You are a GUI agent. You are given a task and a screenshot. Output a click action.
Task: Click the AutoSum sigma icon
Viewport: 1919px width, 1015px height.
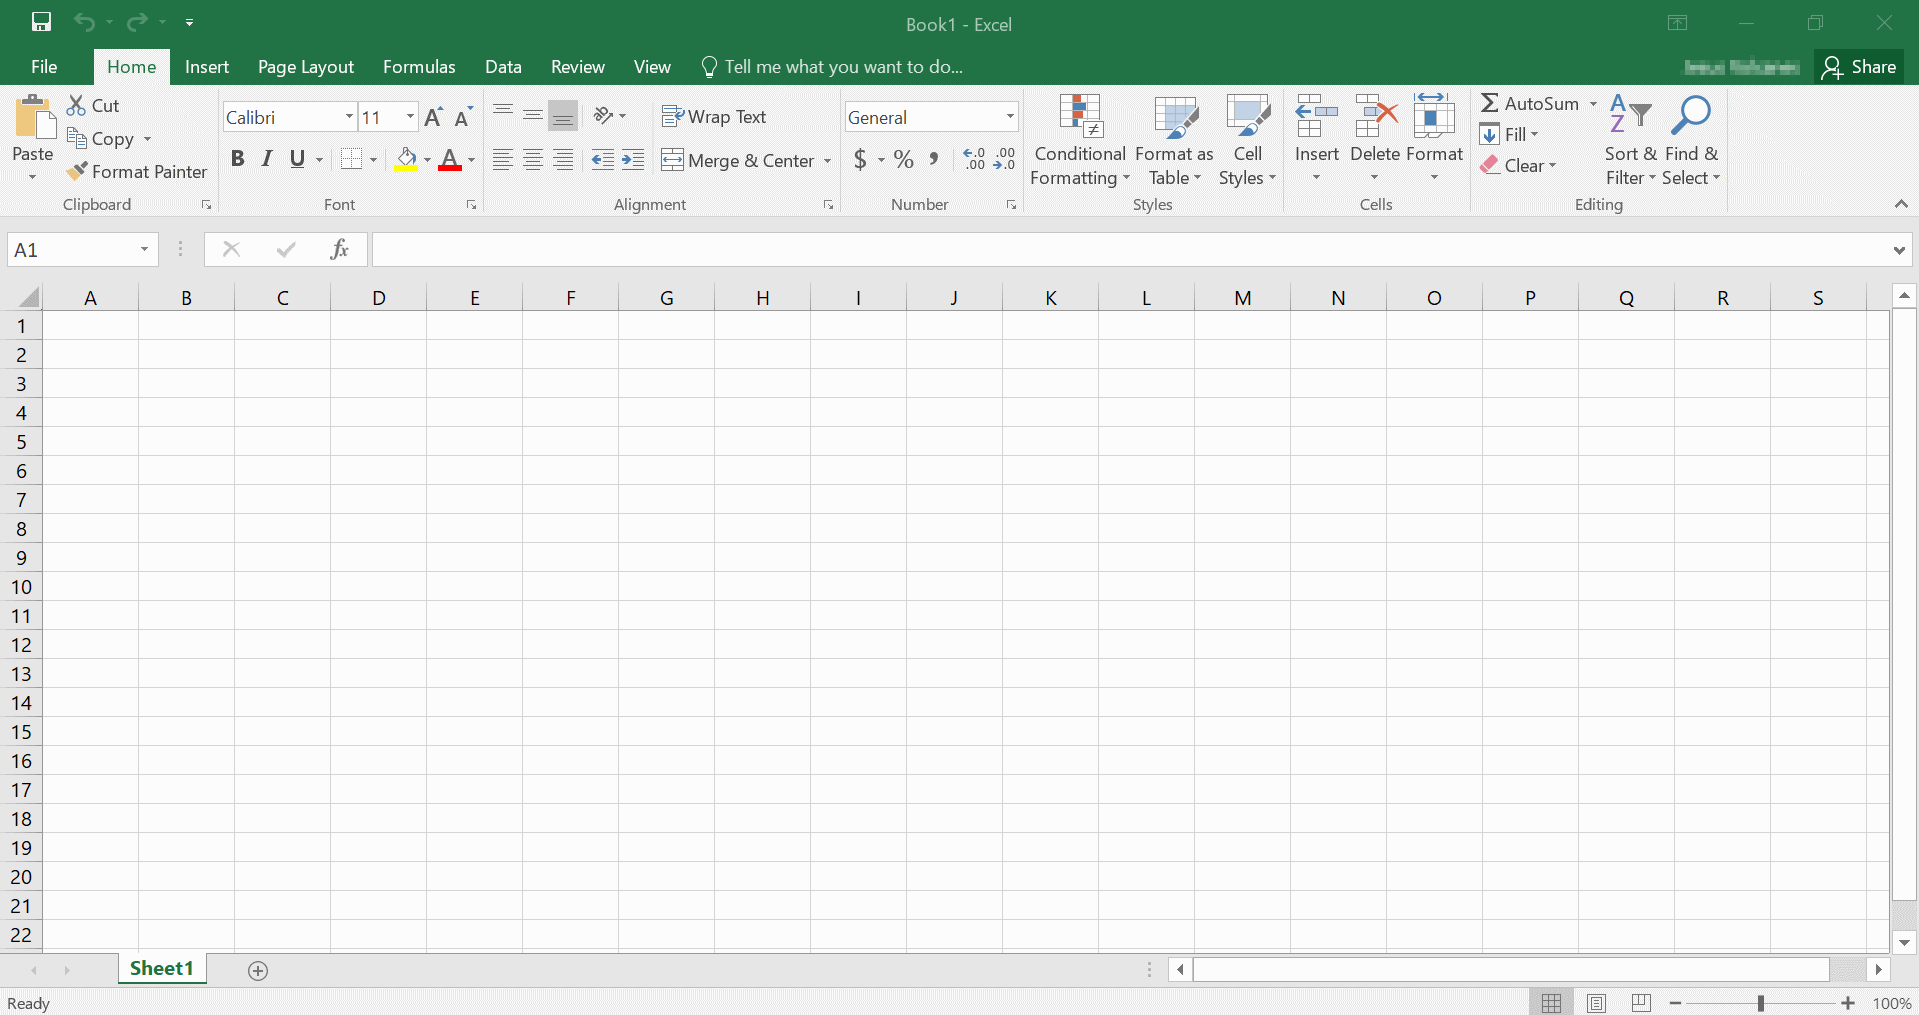click(x=1489, y=103)
